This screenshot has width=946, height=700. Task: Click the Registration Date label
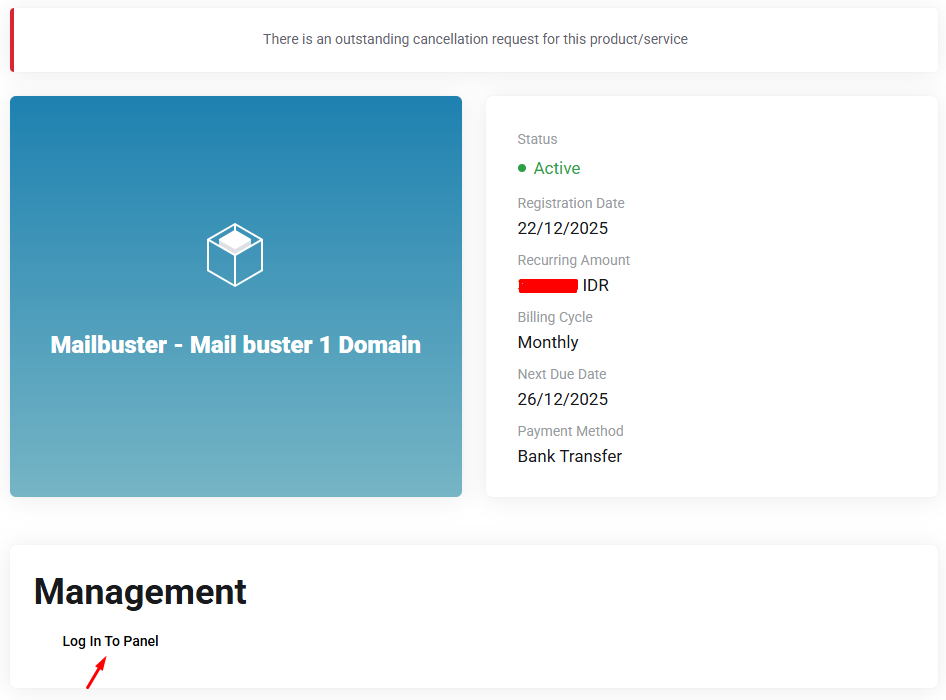571,203
